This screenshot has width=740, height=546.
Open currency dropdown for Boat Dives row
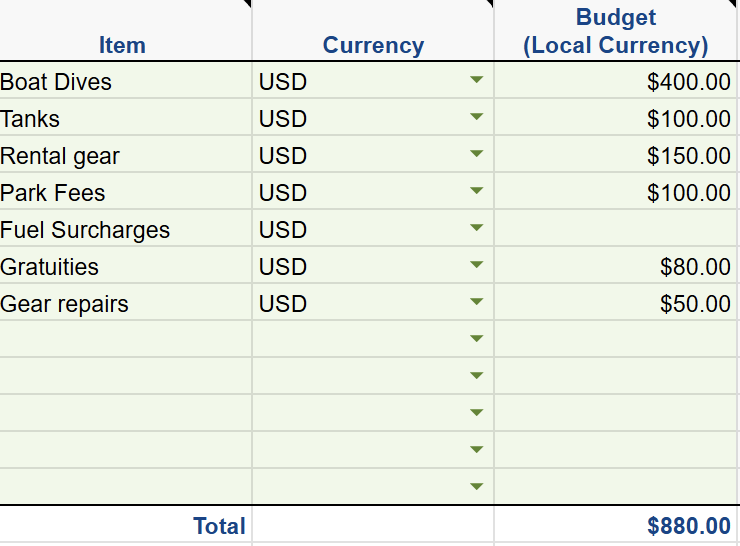pyautogui.click(x=476, y=81)
